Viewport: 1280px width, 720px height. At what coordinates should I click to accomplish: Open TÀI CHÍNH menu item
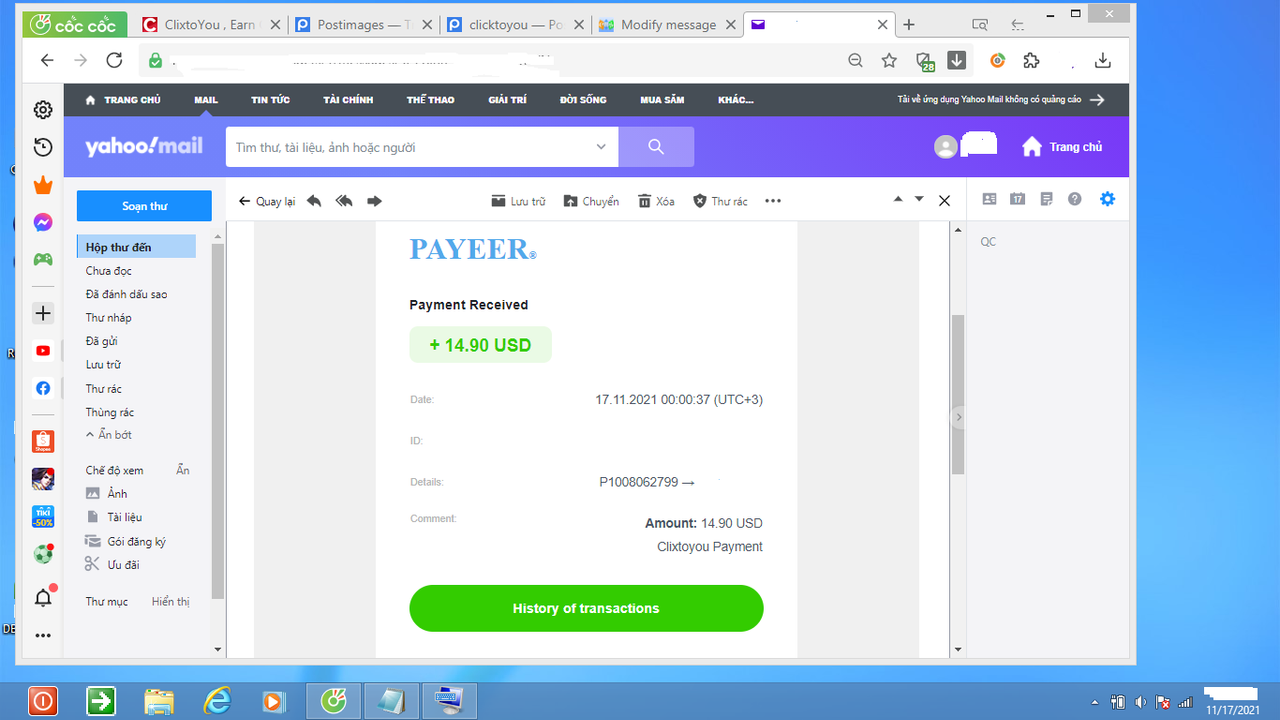click(x=348, y=100)
